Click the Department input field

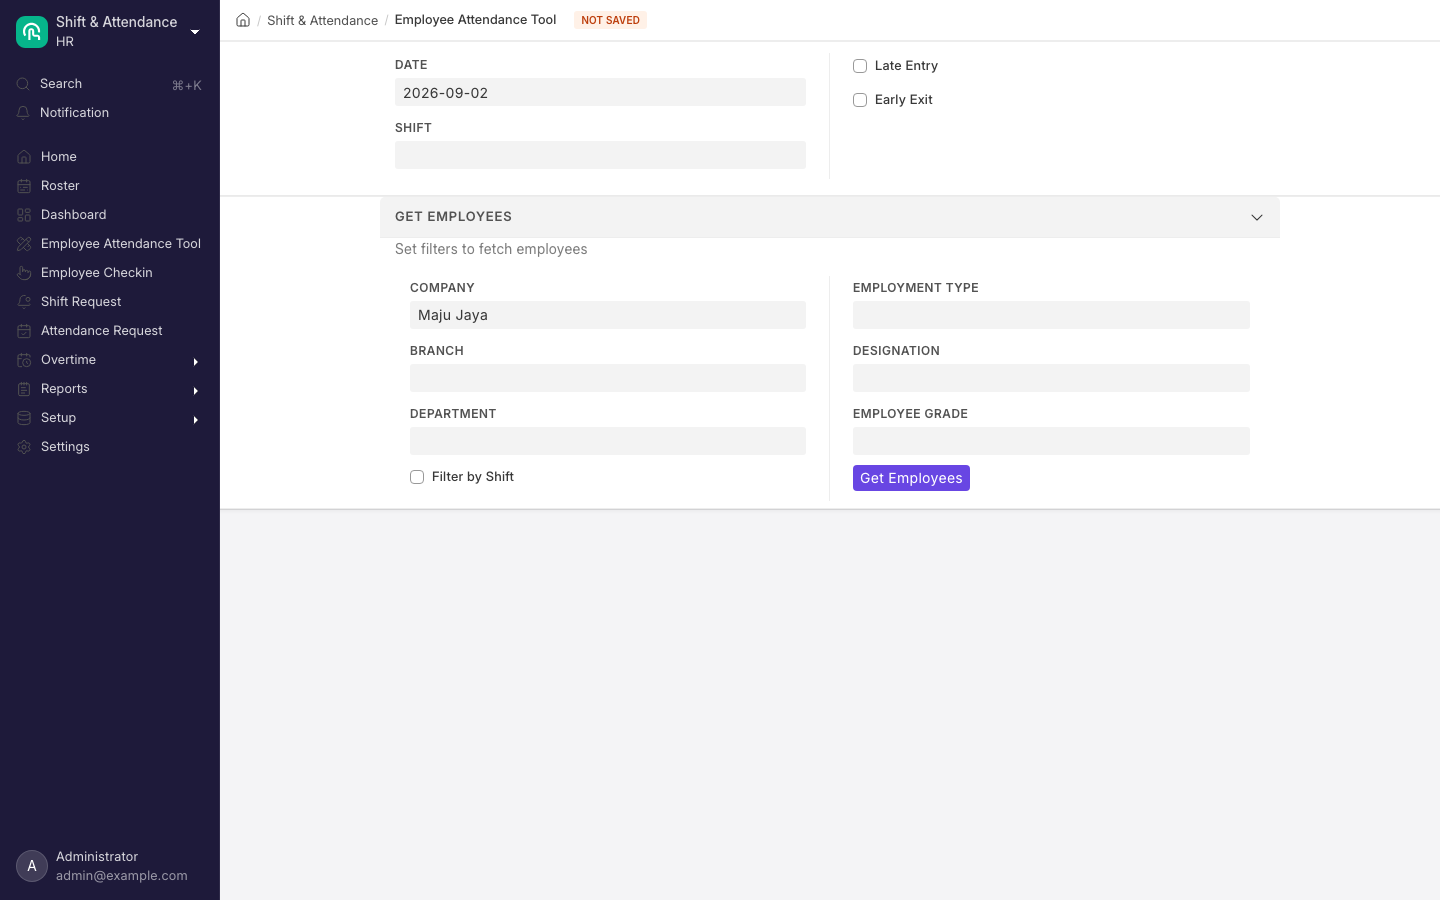coord(608,441)
